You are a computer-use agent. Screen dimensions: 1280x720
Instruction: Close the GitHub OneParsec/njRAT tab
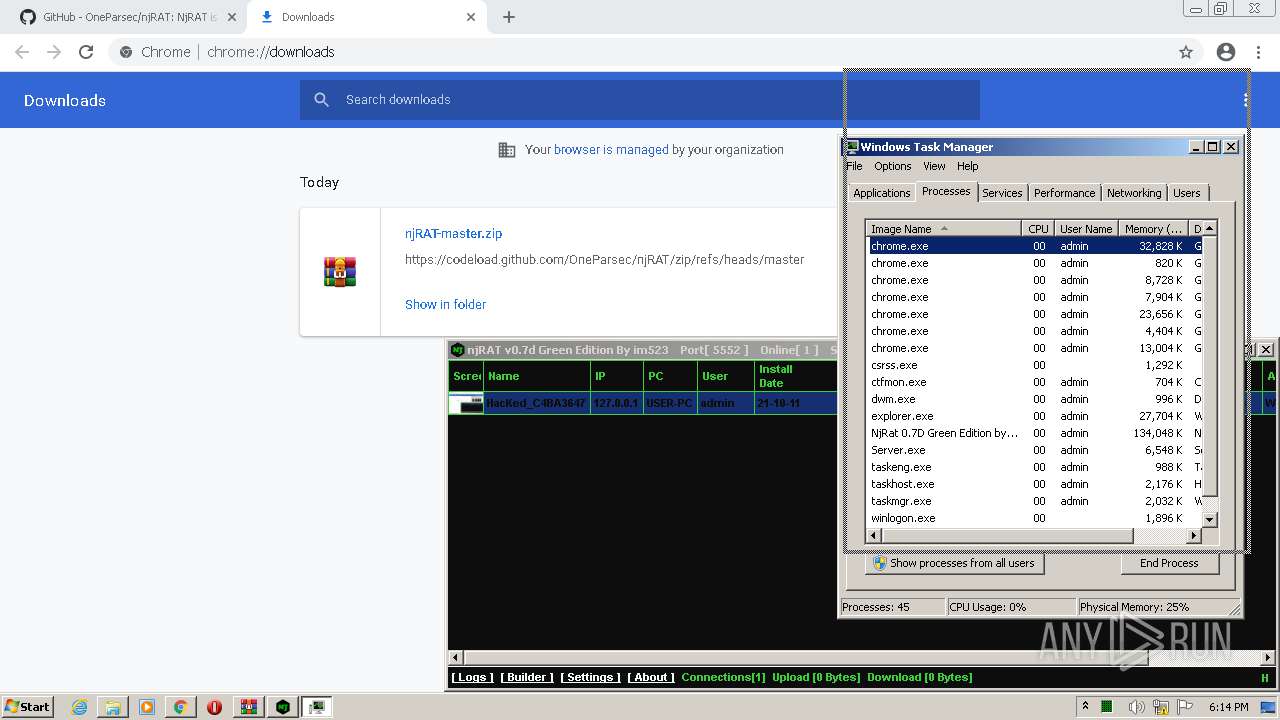[x=232, y=17]
